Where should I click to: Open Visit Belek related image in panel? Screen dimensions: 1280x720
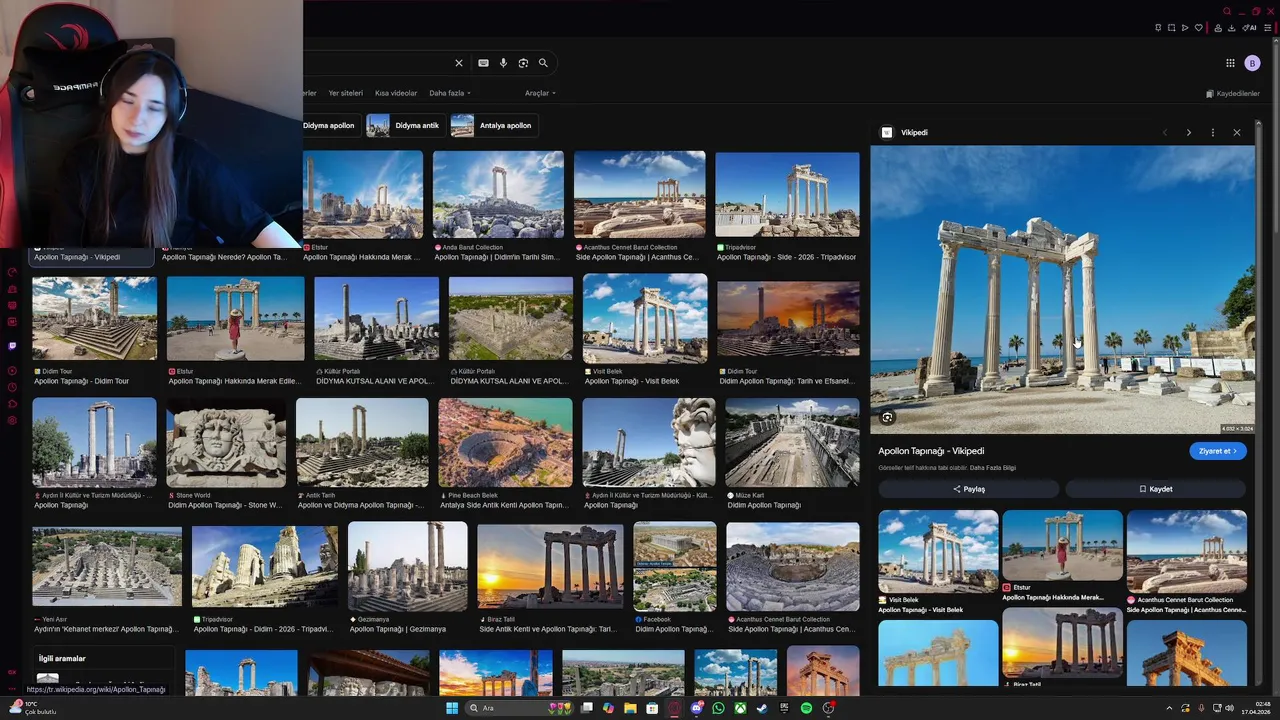click(938, 552)
